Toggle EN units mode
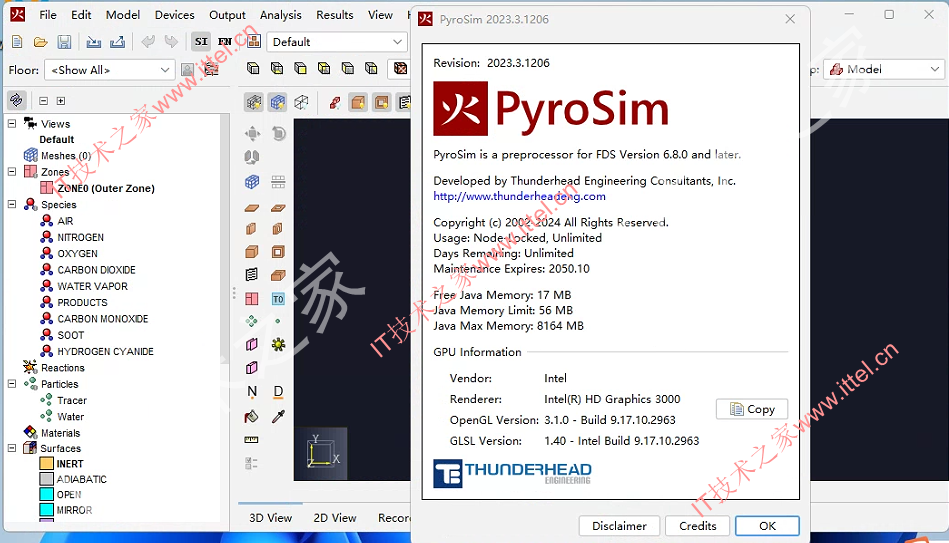Screen dimensions: 949x543 [x=225, y=42]
